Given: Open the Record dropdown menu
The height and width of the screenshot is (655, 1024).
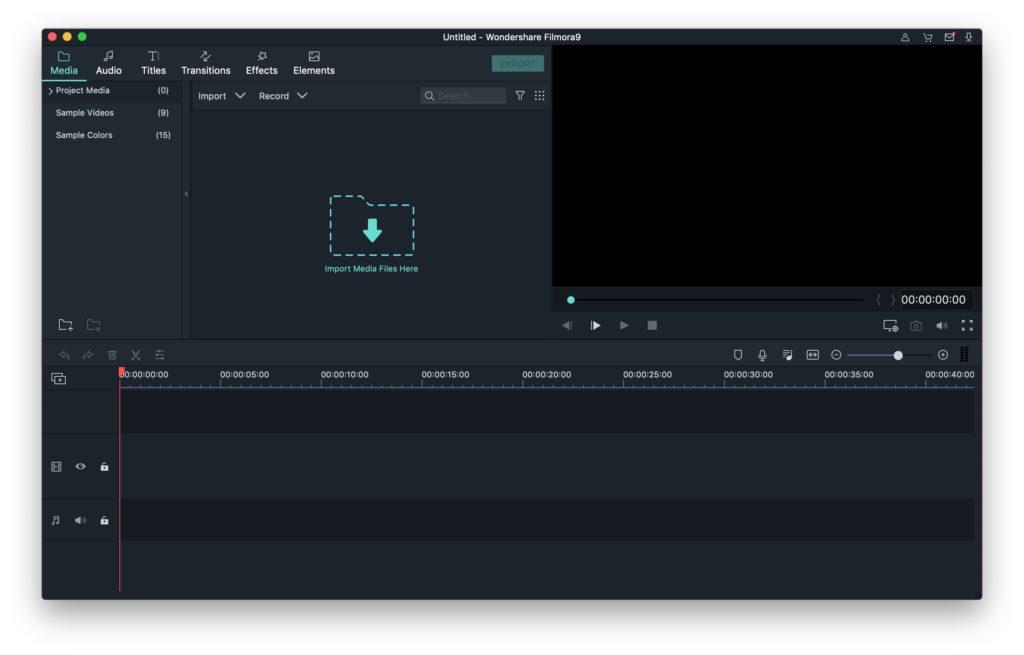Looking at the screenshot, I should (x=283, y=96).
